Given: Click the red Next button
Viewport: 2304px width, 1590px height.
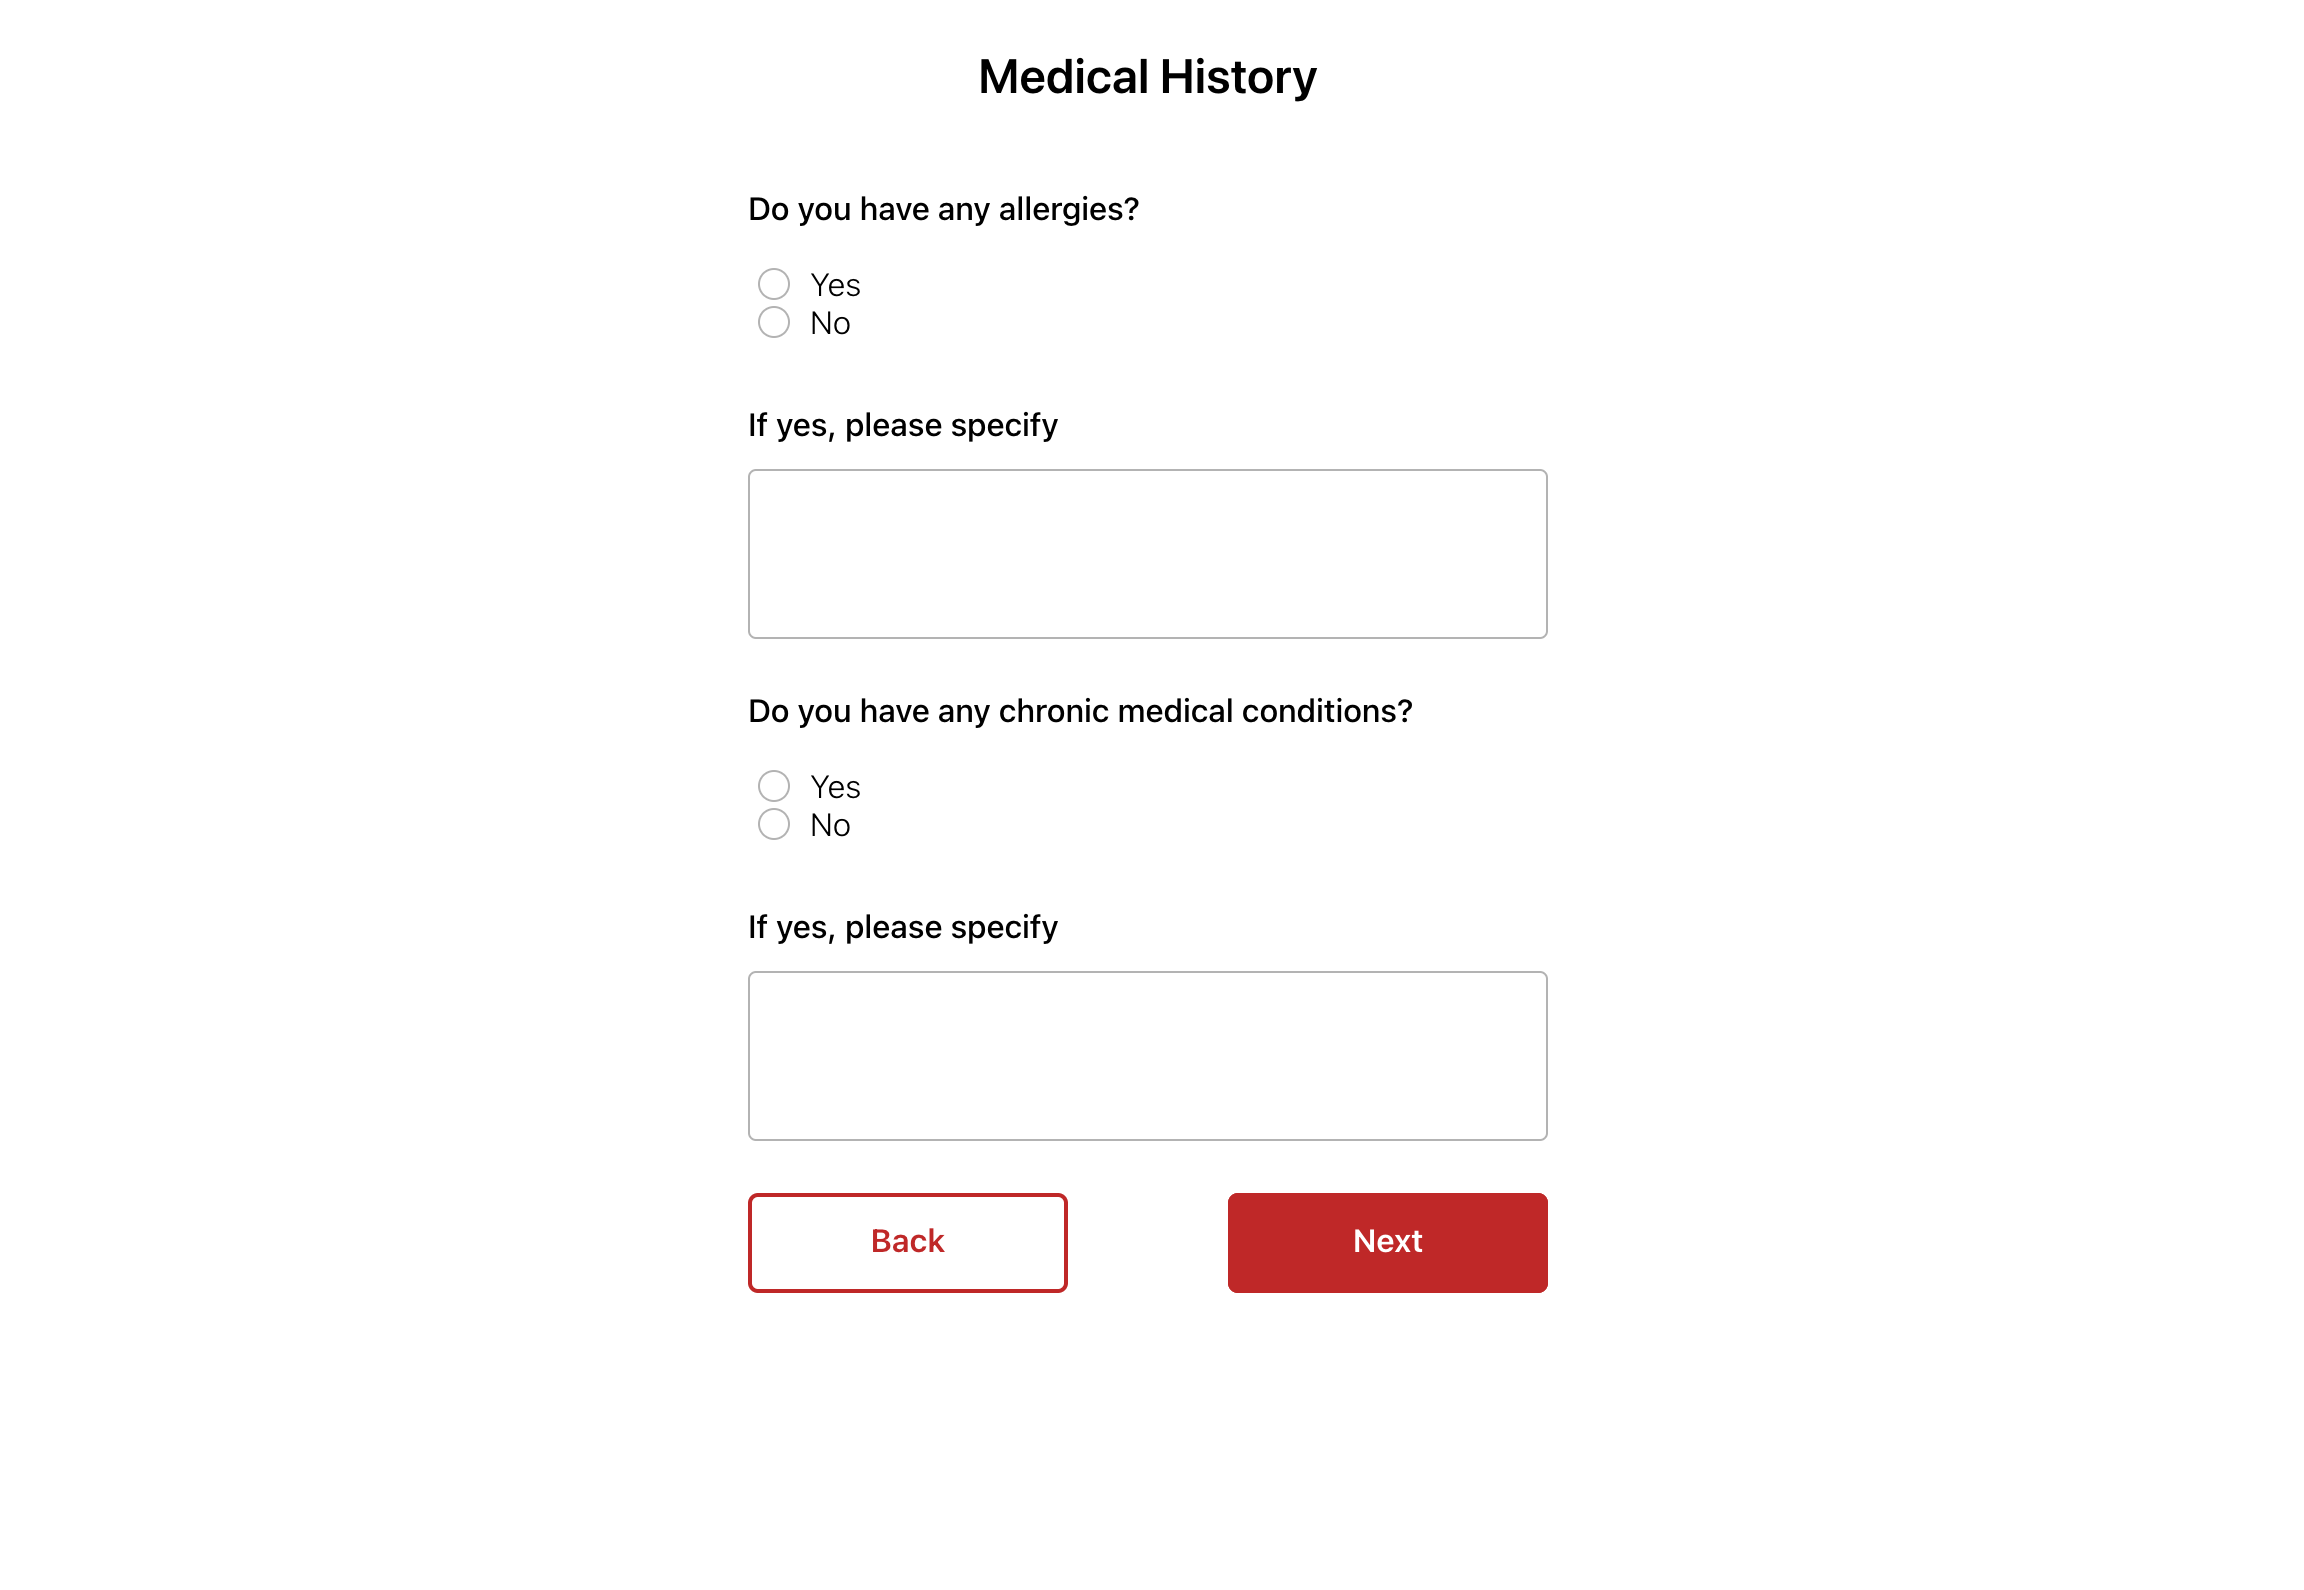Looking at the screenshot, I should coord(1387,1242).
